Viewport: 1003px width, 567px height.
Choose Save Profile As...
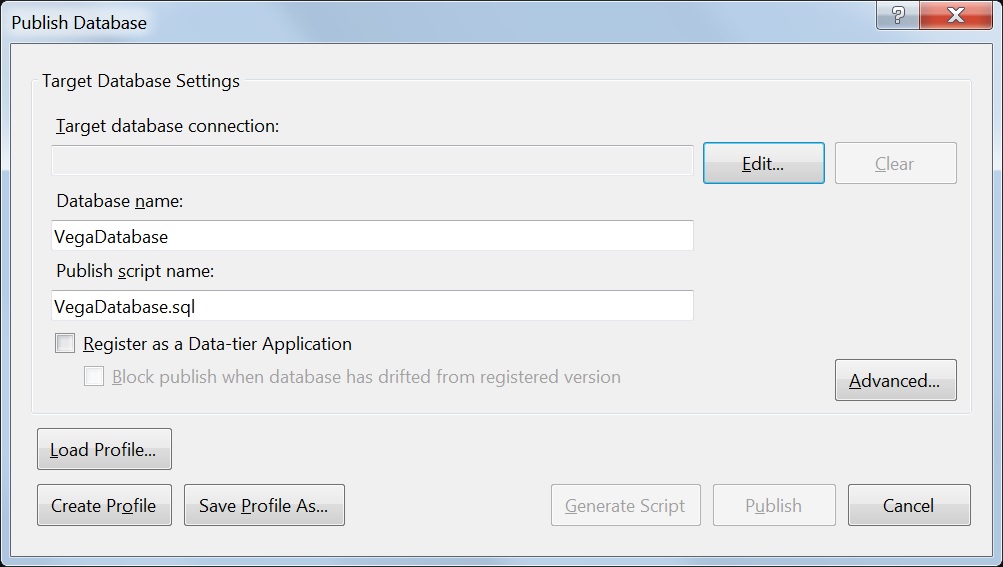coord(263,505)
